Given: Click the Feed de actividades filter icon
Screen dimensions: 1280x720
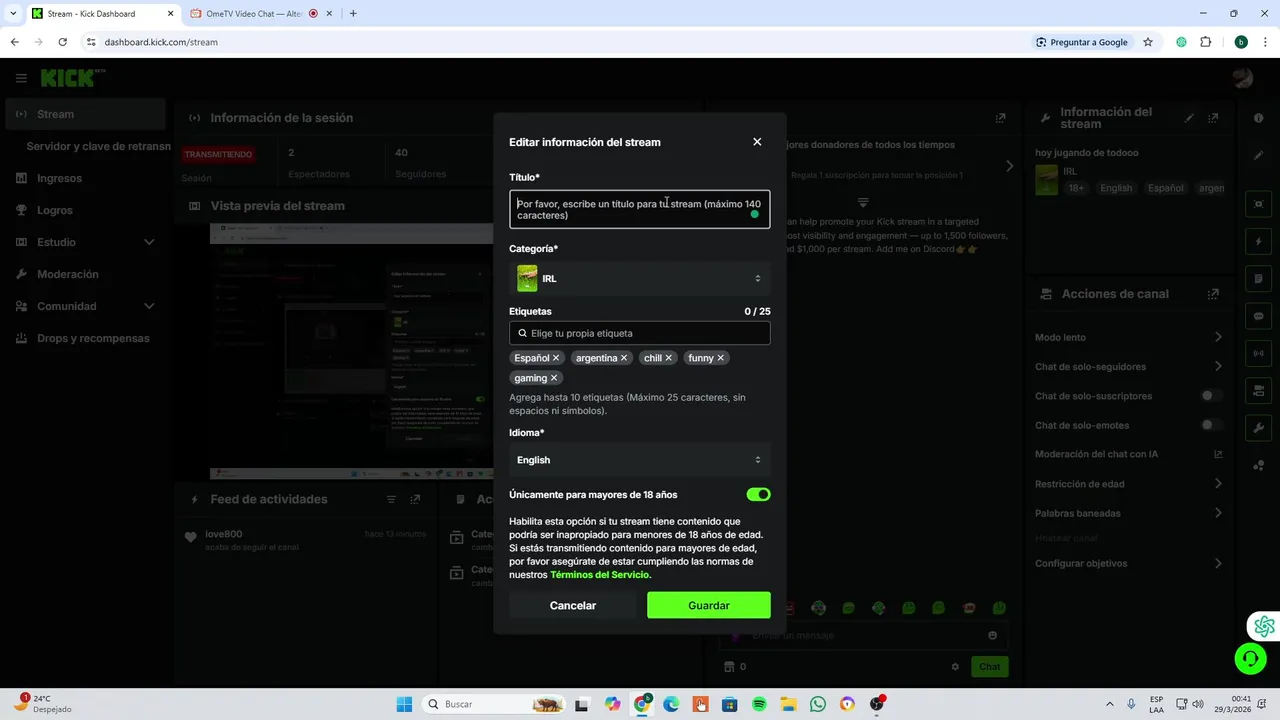Looking at the screenshot, I should pos(392,499).
